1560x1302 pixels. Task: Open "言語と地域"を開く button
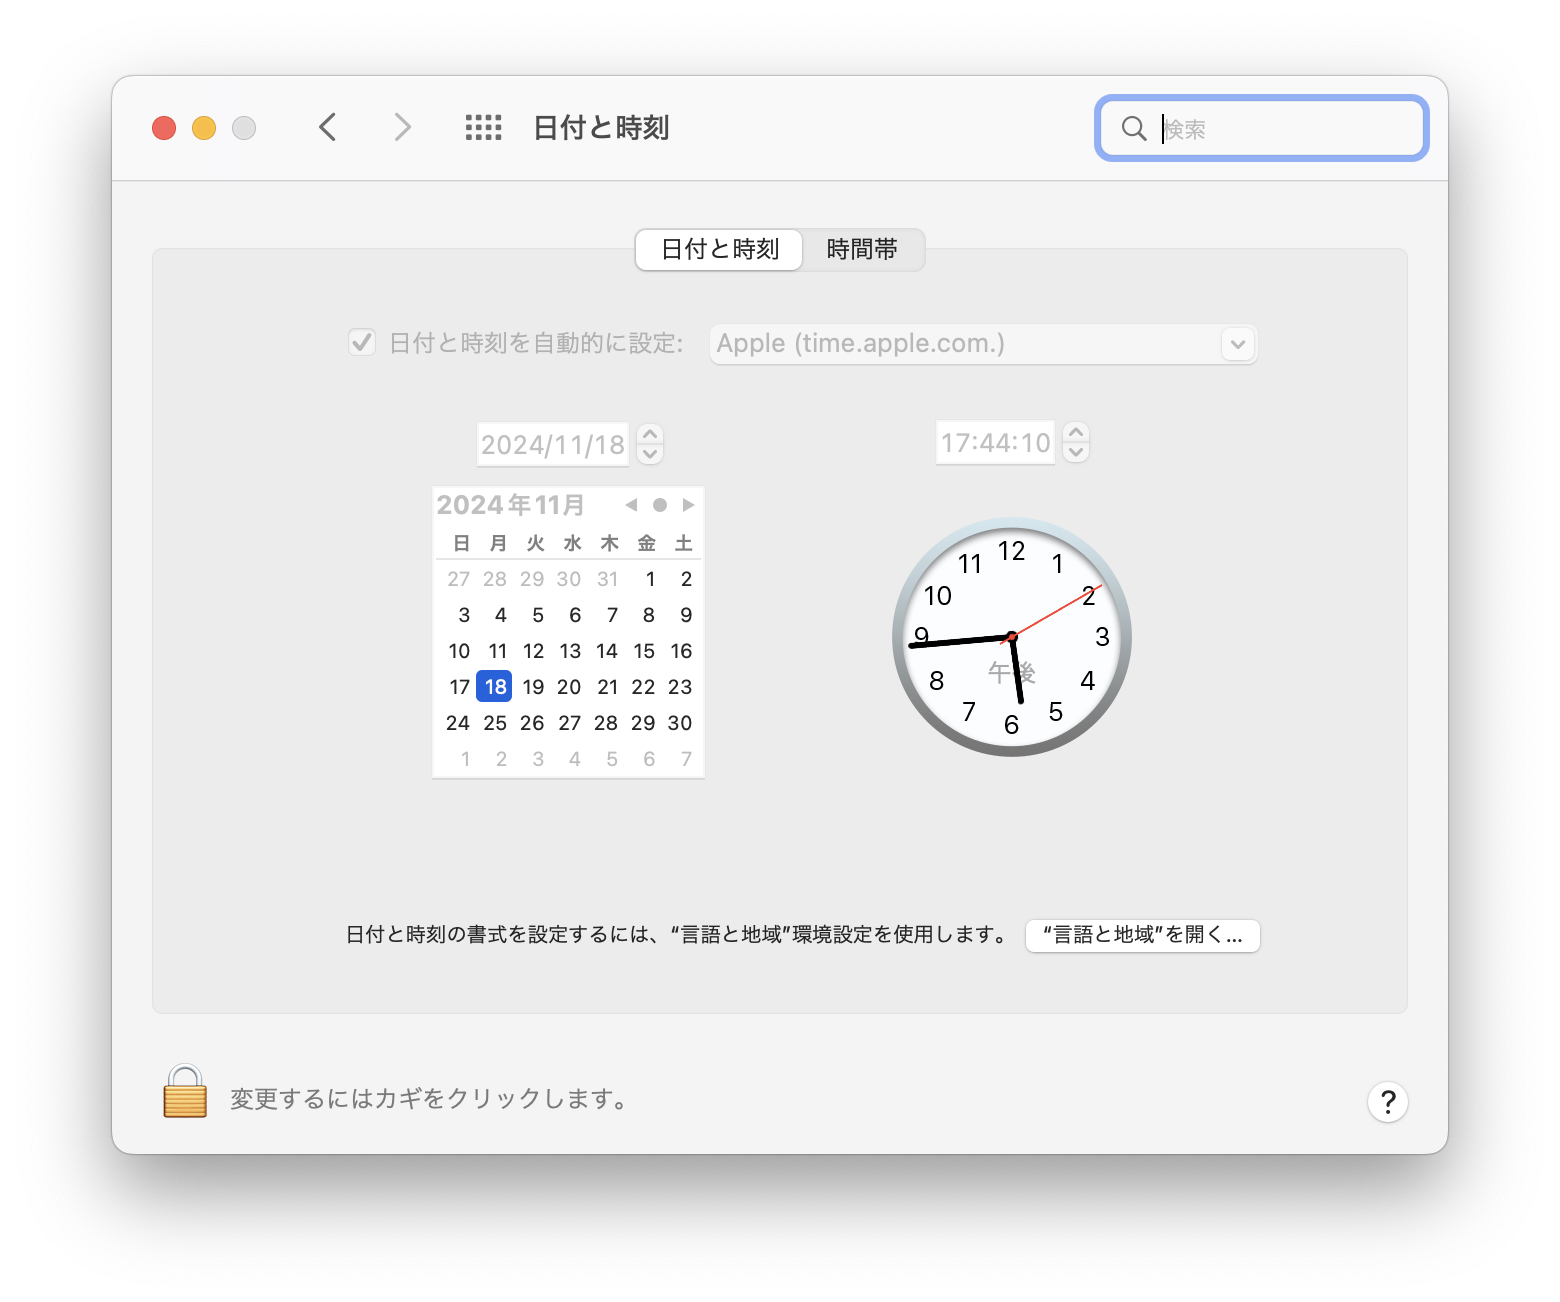(1142, 935)
